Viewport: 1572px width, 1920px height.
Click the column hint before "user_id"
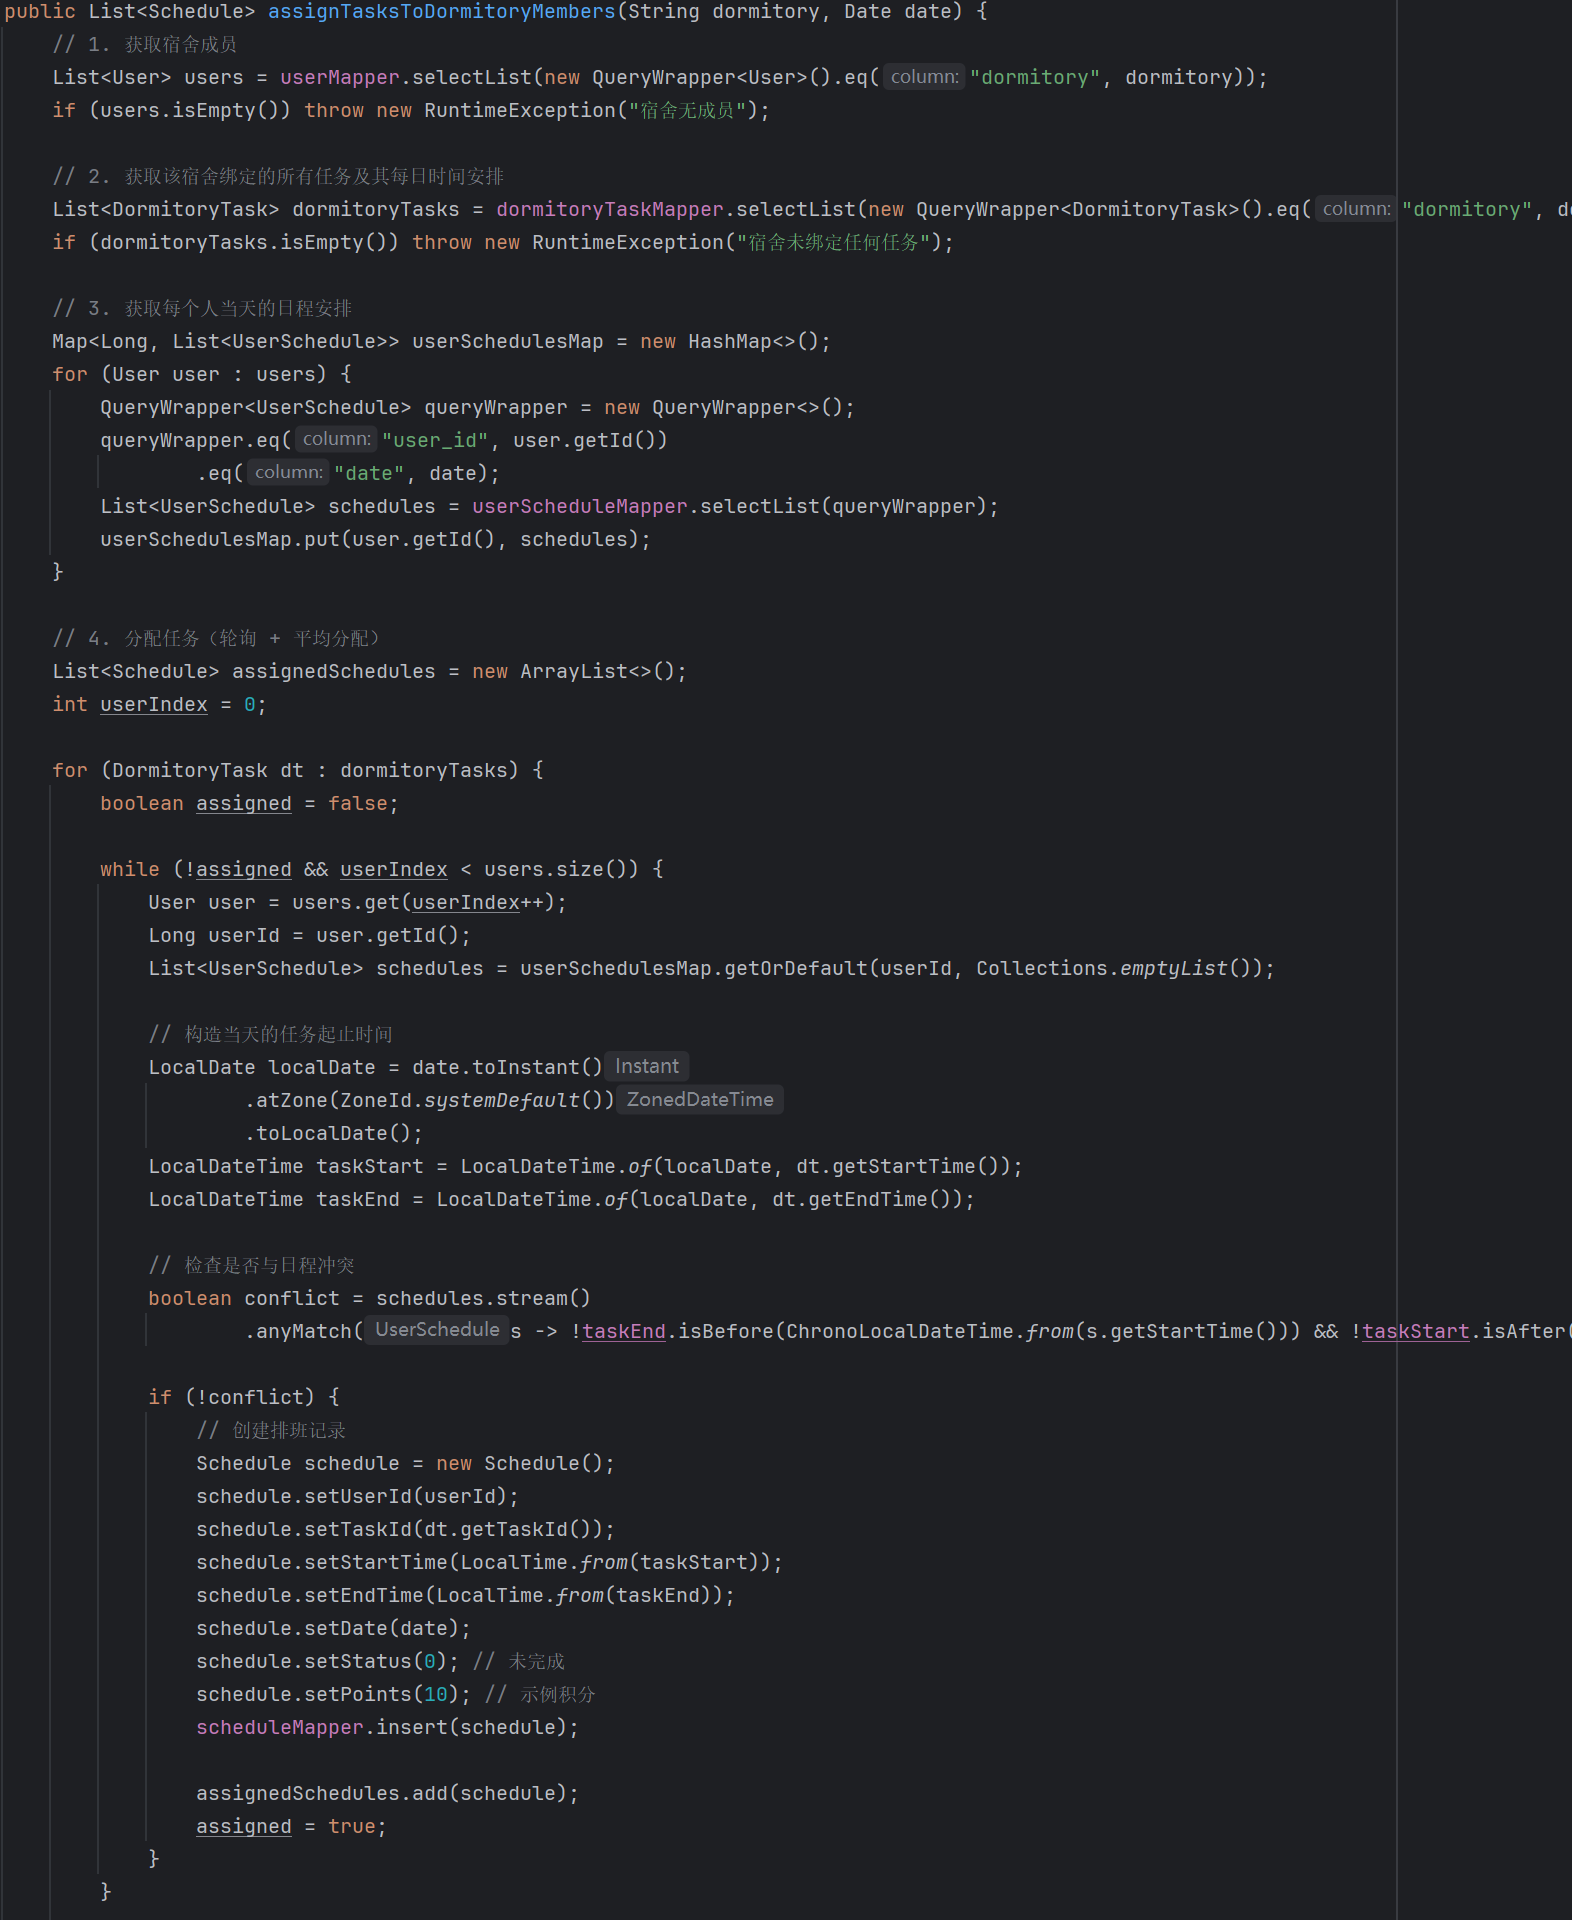pos(336,439)
